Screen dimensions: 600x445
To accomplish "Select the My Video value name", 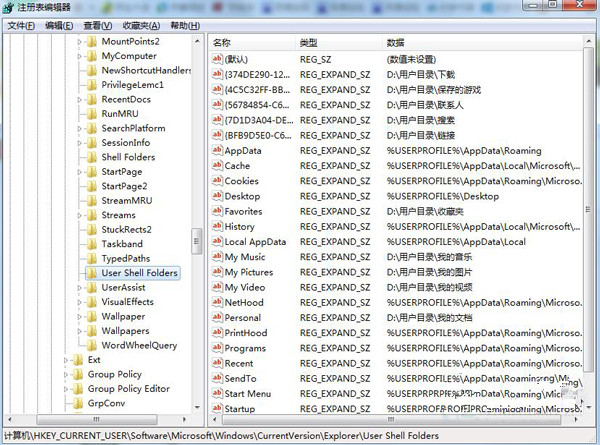I will [x=245, y=287].
